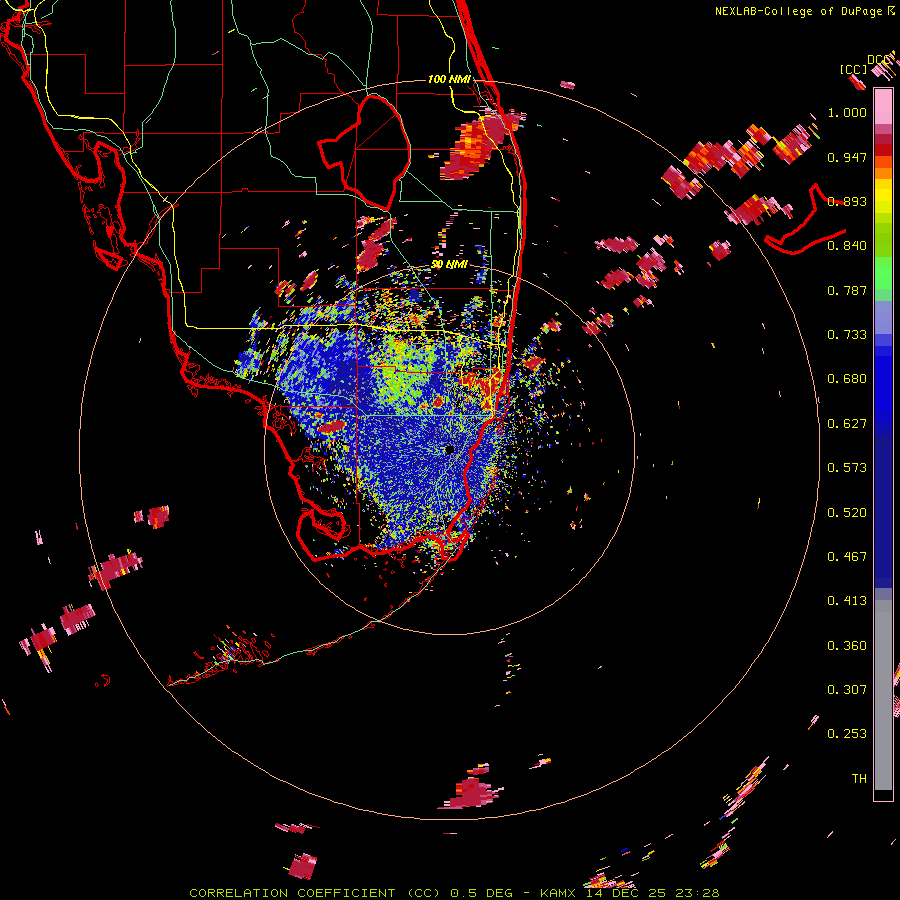Click the CORRELATION COEFFICIENT product title

click(315, 893)
